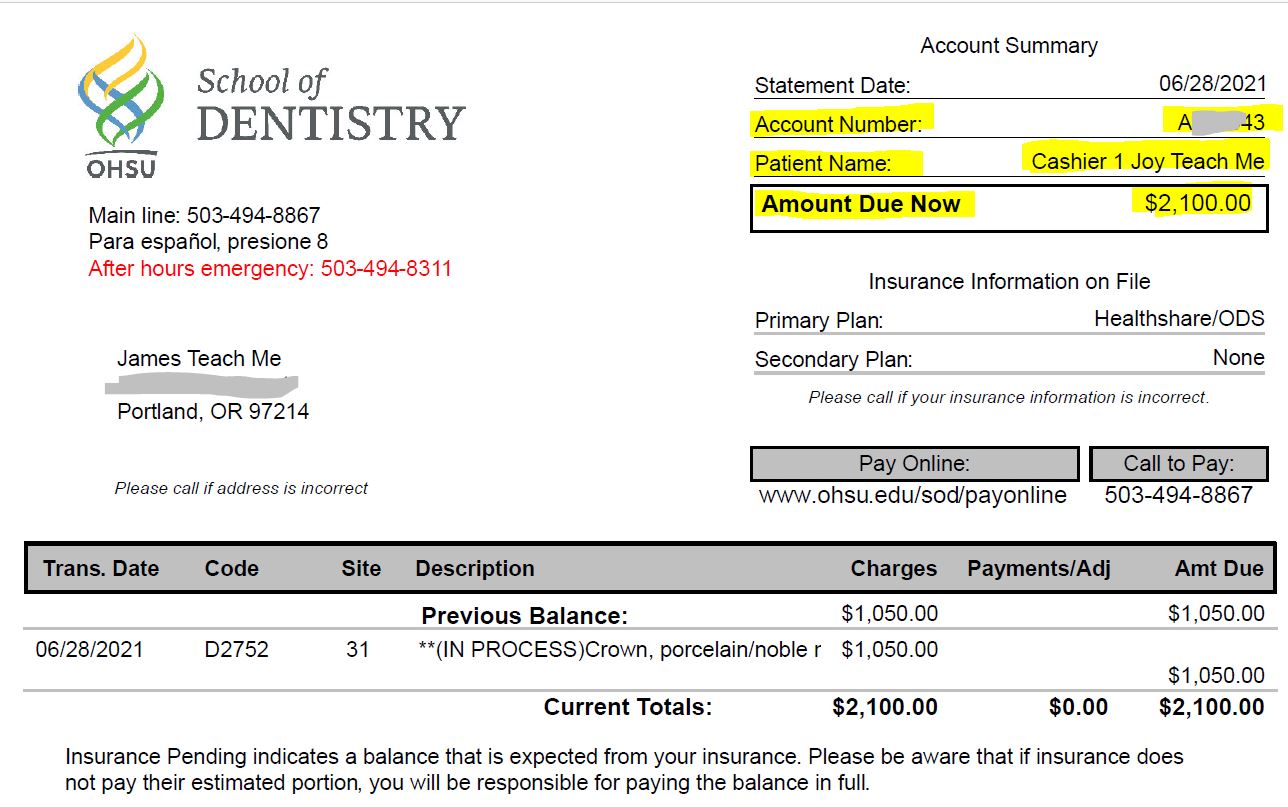This screenshot has height=807, width=1288.
Task: Click the Pay Online box
Action: point(914,464)
